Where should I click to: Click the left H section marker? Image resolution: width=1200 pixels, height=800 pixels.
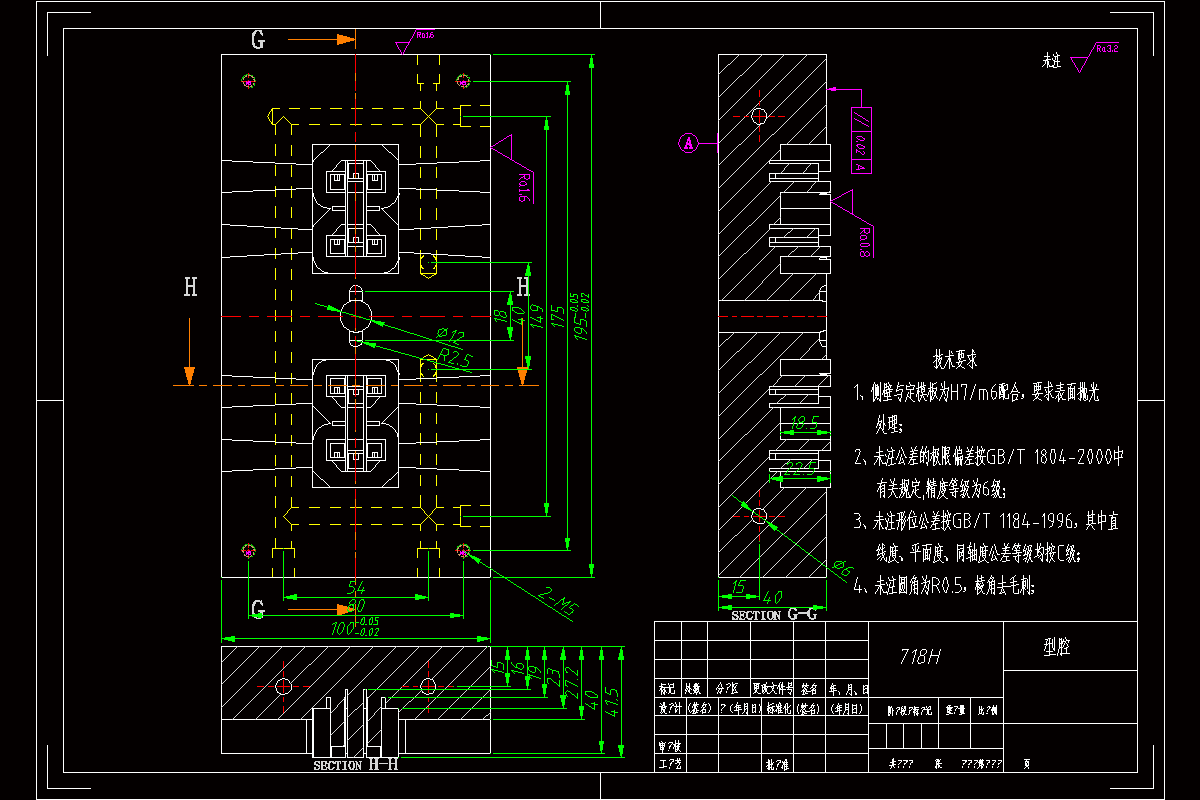coord(190,288)
